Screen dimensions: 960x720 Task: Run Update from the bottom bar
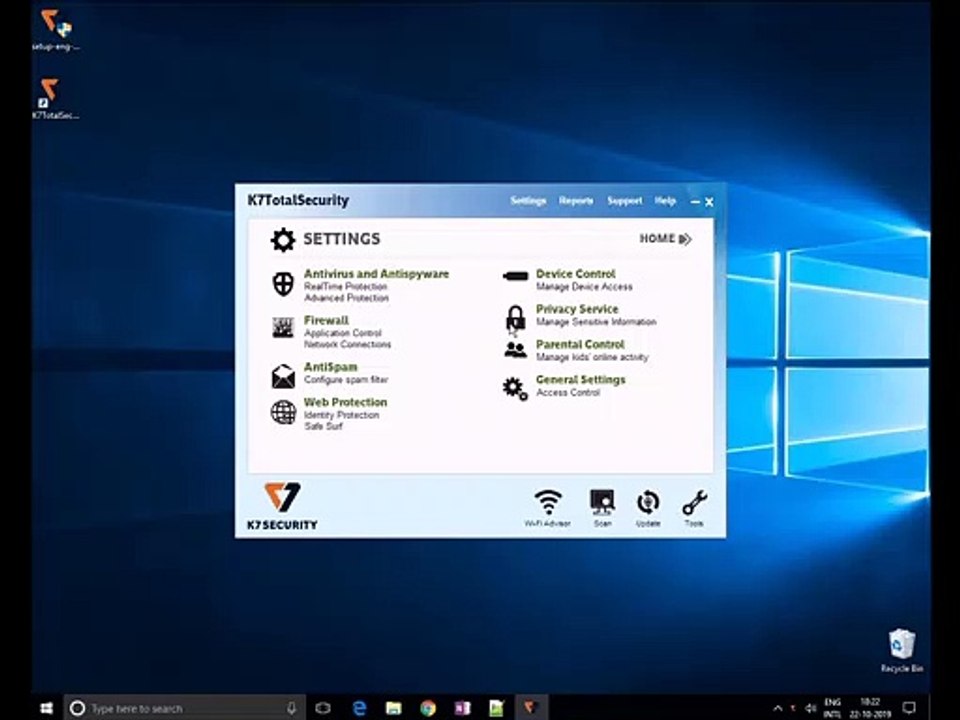[648, 508]
